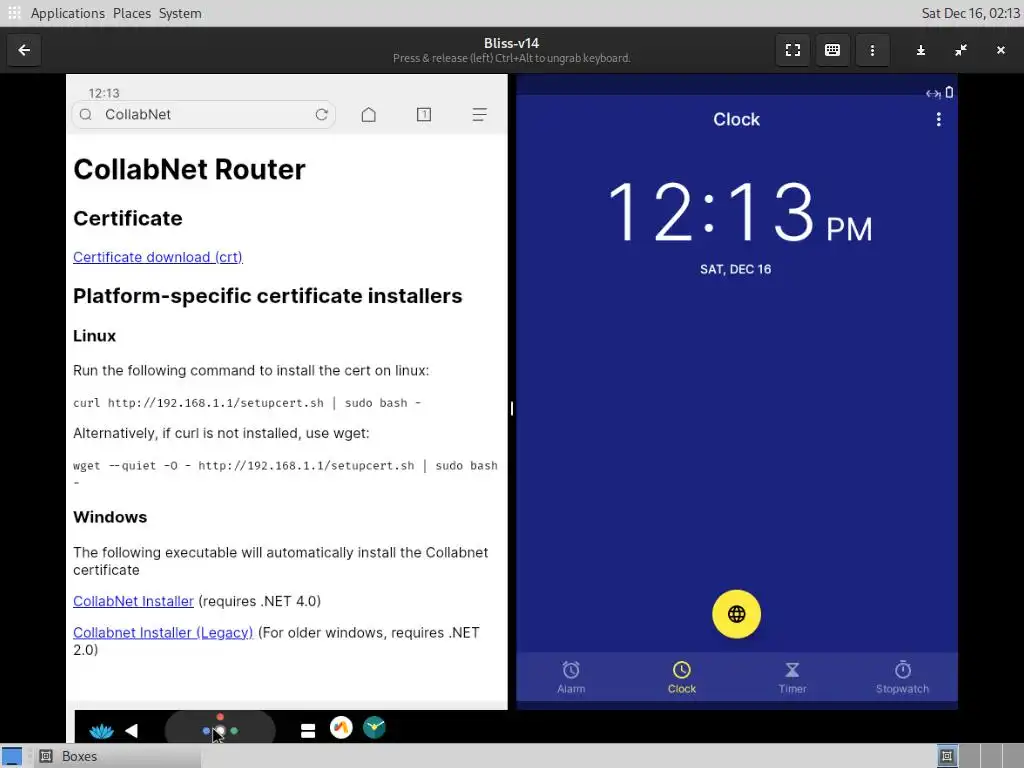Click the CollabNet Installer link

[133, 601]
